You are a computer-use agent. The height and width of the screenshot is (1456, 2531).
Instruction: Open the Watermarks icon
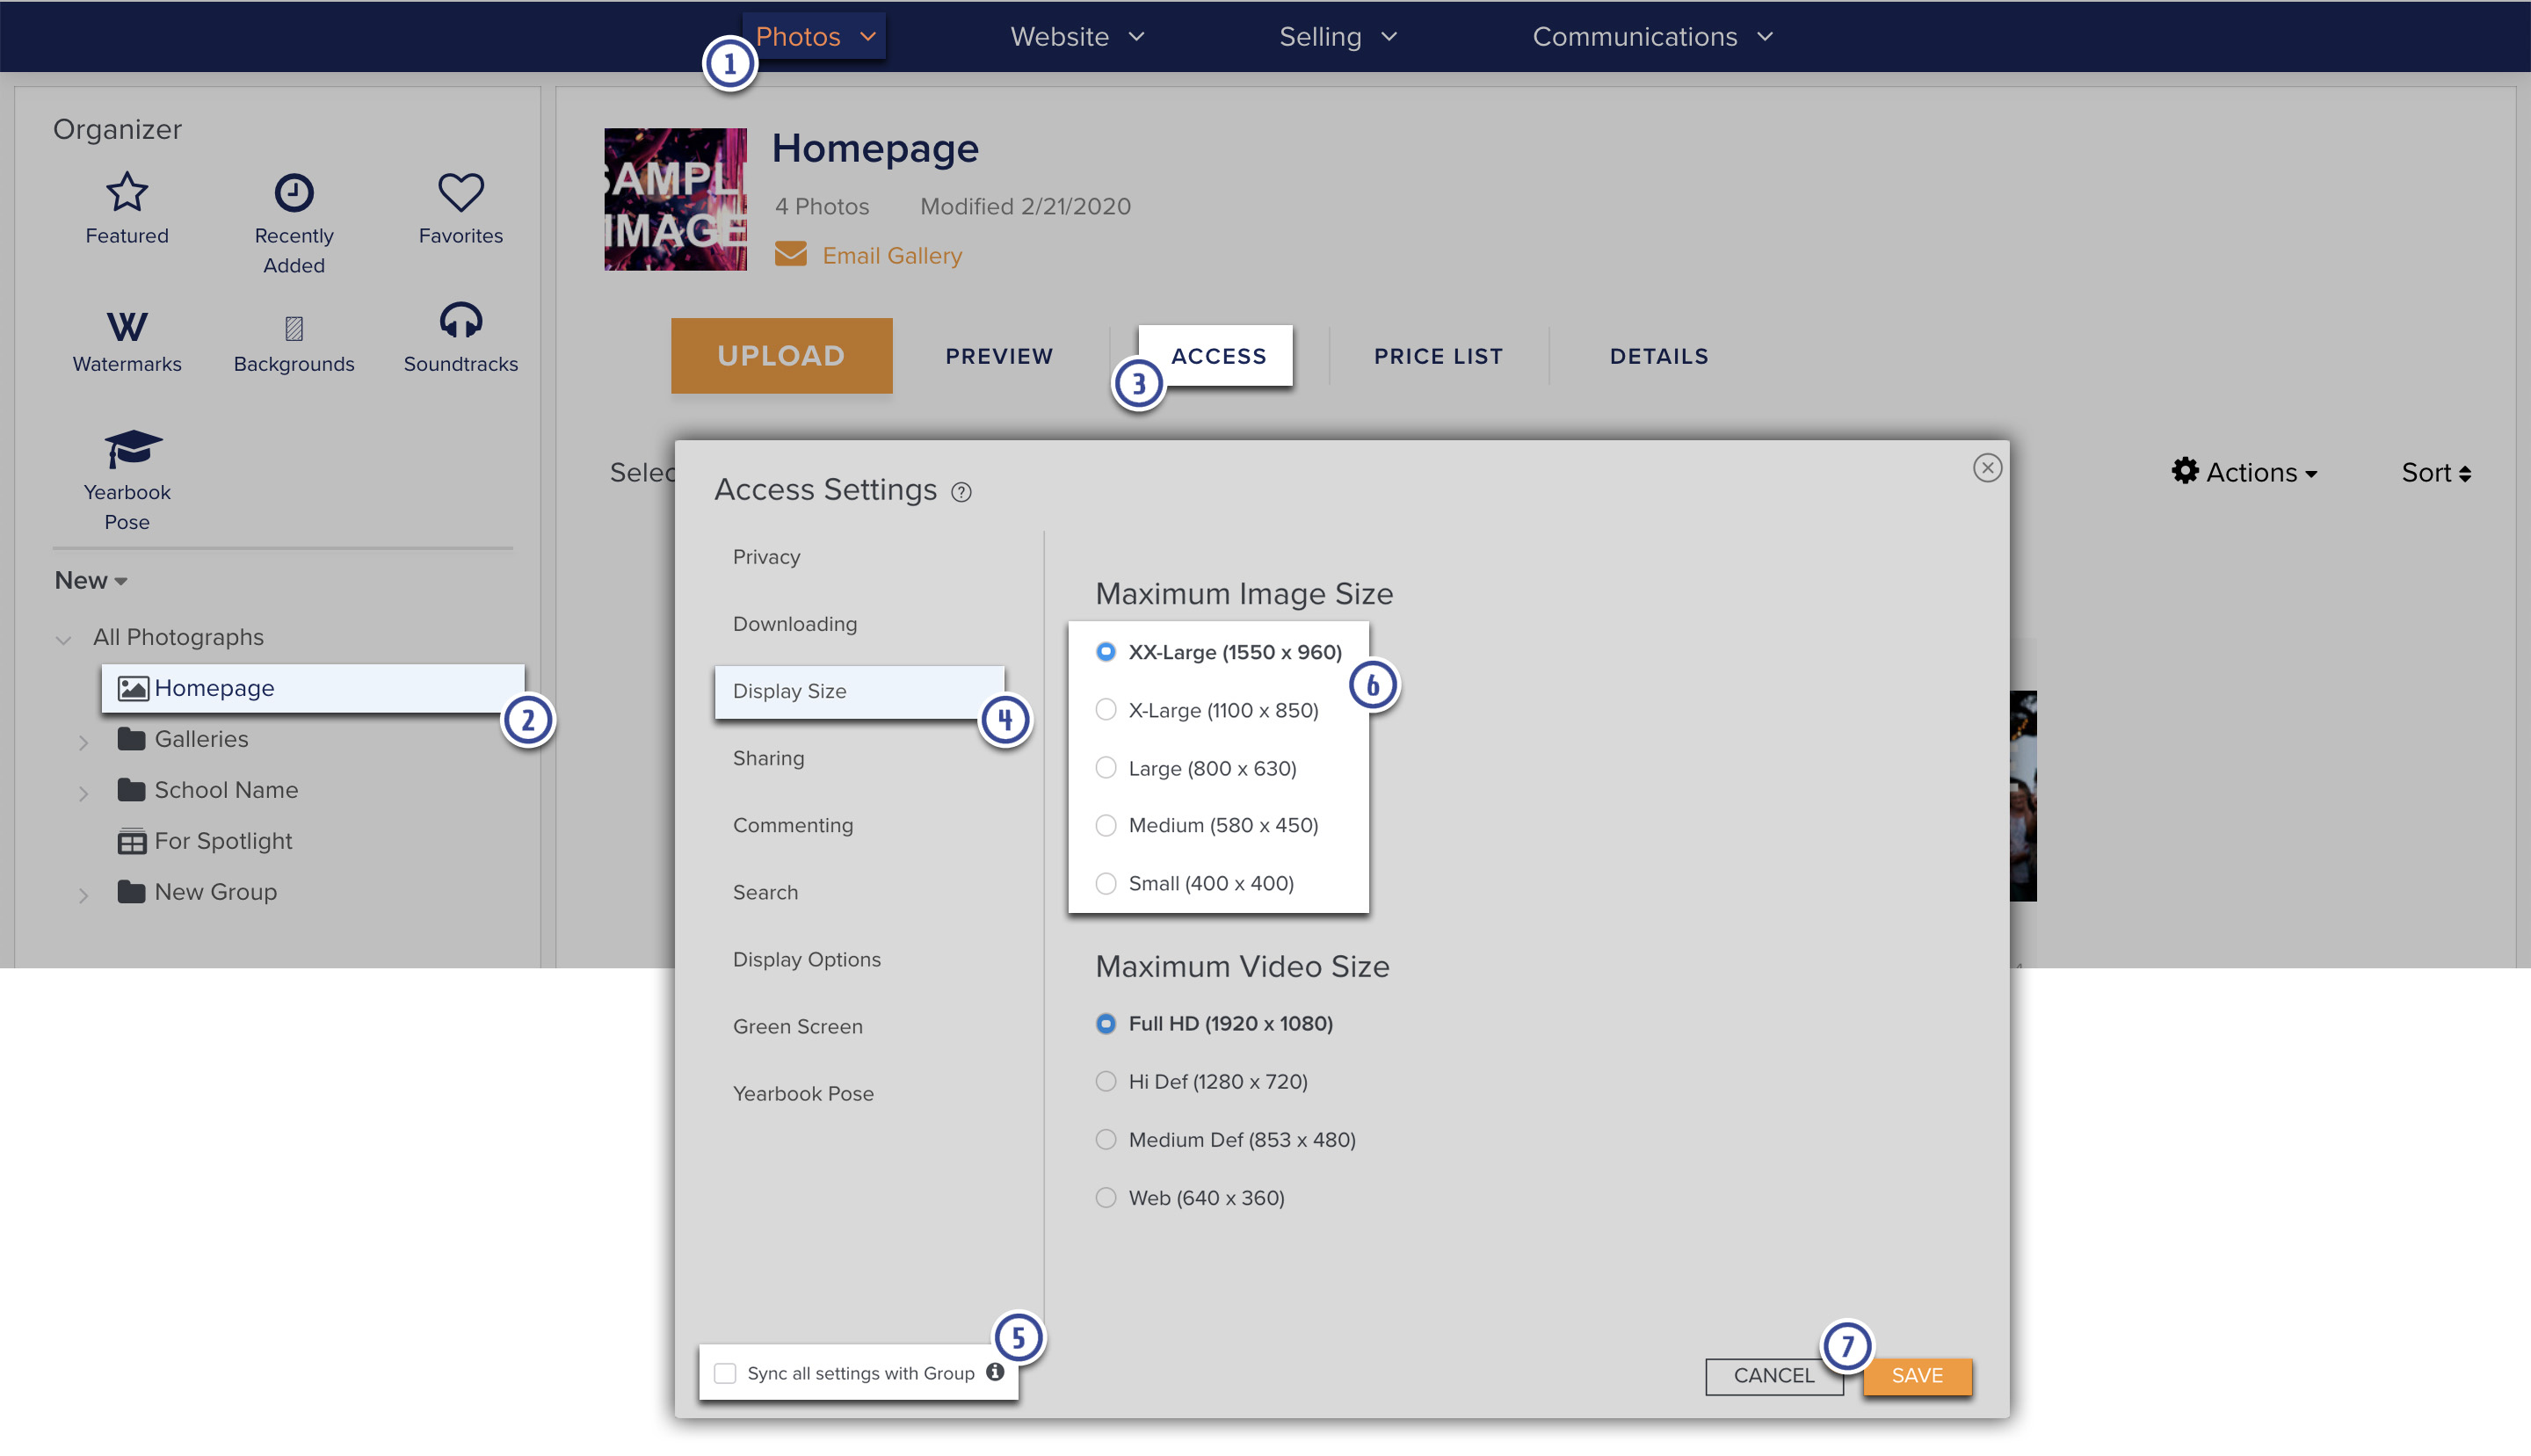pyautogui.click(x=127, y=326)
